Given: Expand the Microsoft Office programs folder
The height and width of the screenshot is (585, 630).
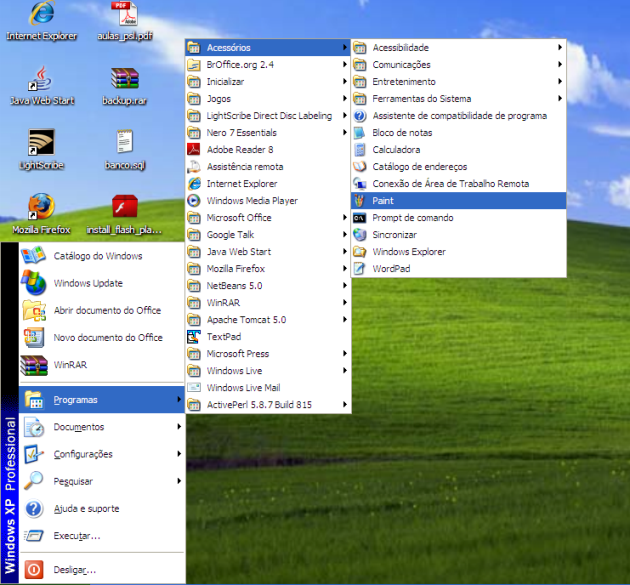Looking at the screenshot, I should point(238,218).
